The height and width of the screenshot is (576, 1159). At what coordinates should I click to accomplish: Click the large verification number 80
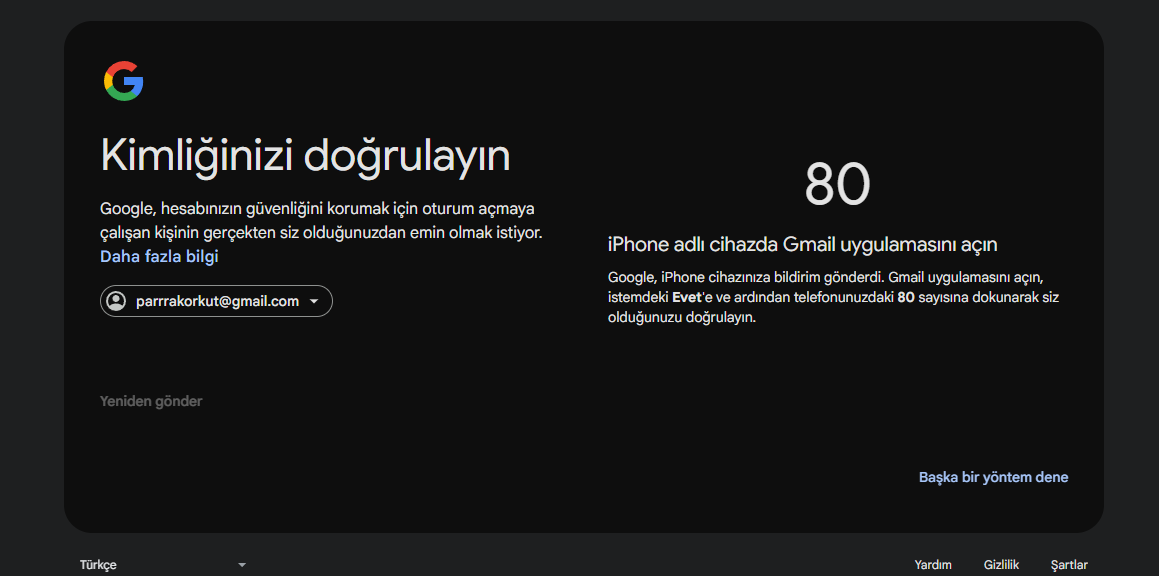coord(837,184)
